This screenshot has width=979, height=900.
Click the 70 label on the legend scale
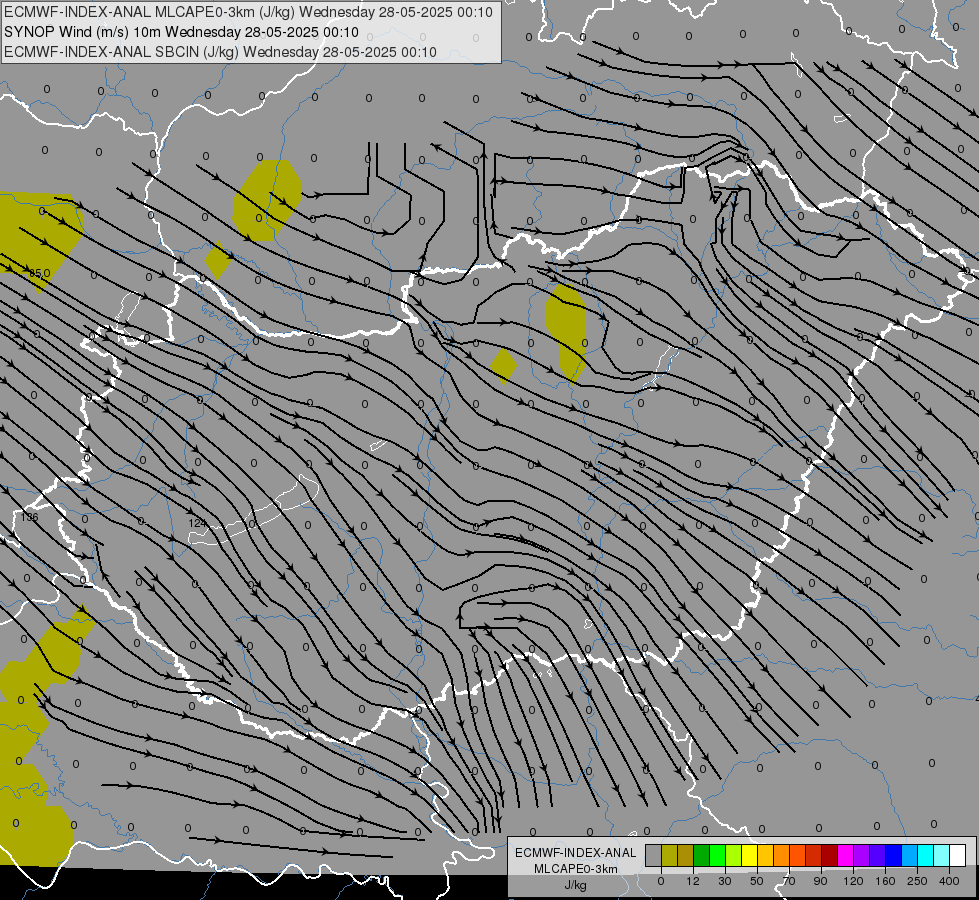[789, 881]
